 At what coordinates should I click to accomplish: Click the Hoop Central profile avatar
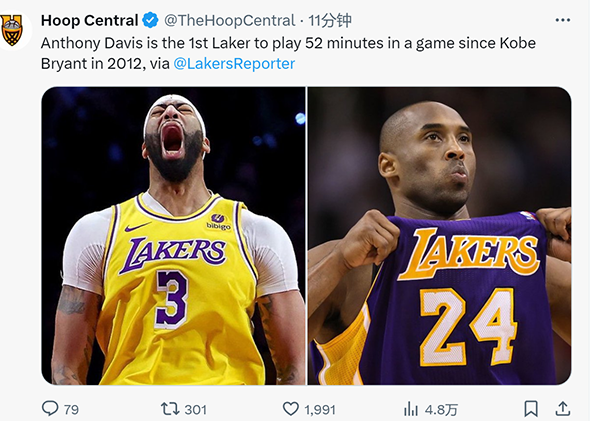(x=13, y=30)
